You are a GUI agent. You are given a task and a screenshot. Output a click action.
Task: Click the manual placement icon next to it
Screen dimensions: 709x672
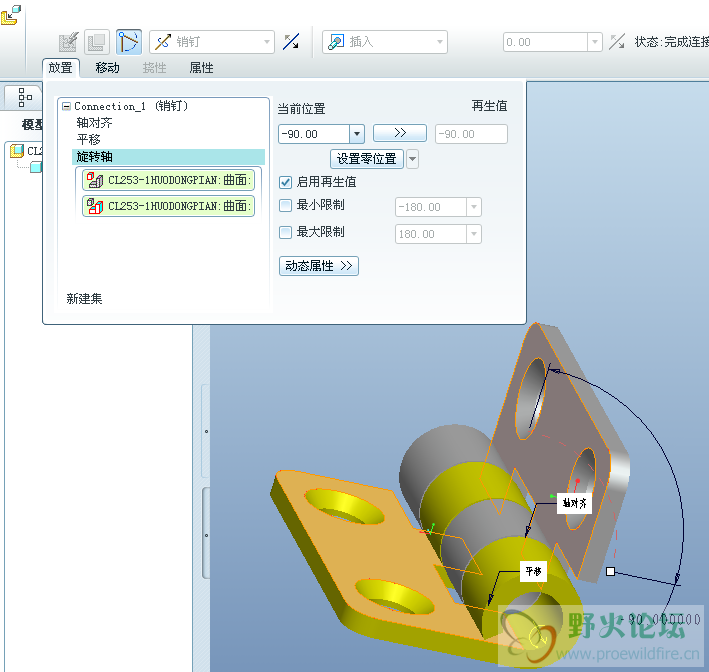click(x=97, y=43)
